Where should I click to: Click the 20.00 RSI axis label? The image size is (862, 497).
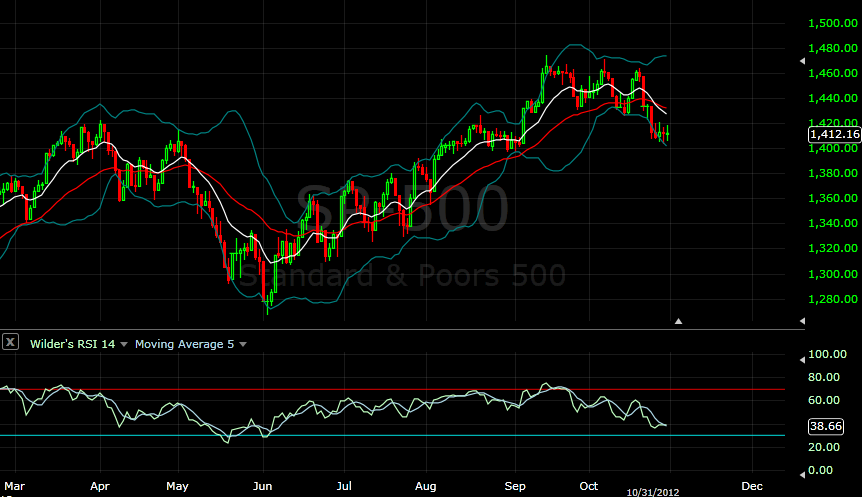824,447
